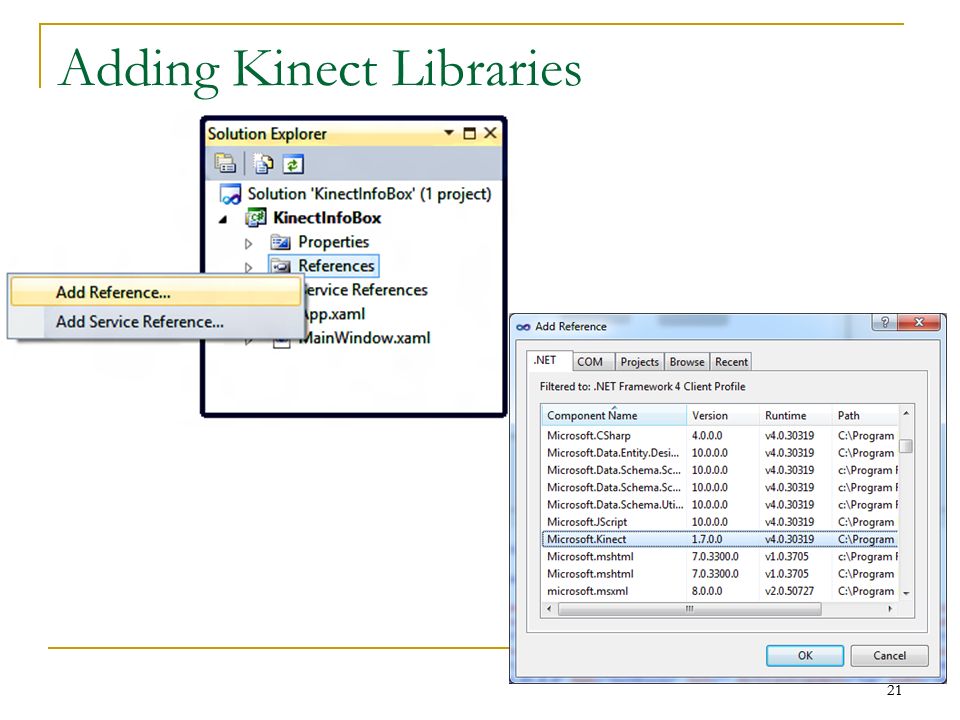Click version 8.0.0.0 in the msxml row
The image size is (960, 720).
tap(707, 591)
